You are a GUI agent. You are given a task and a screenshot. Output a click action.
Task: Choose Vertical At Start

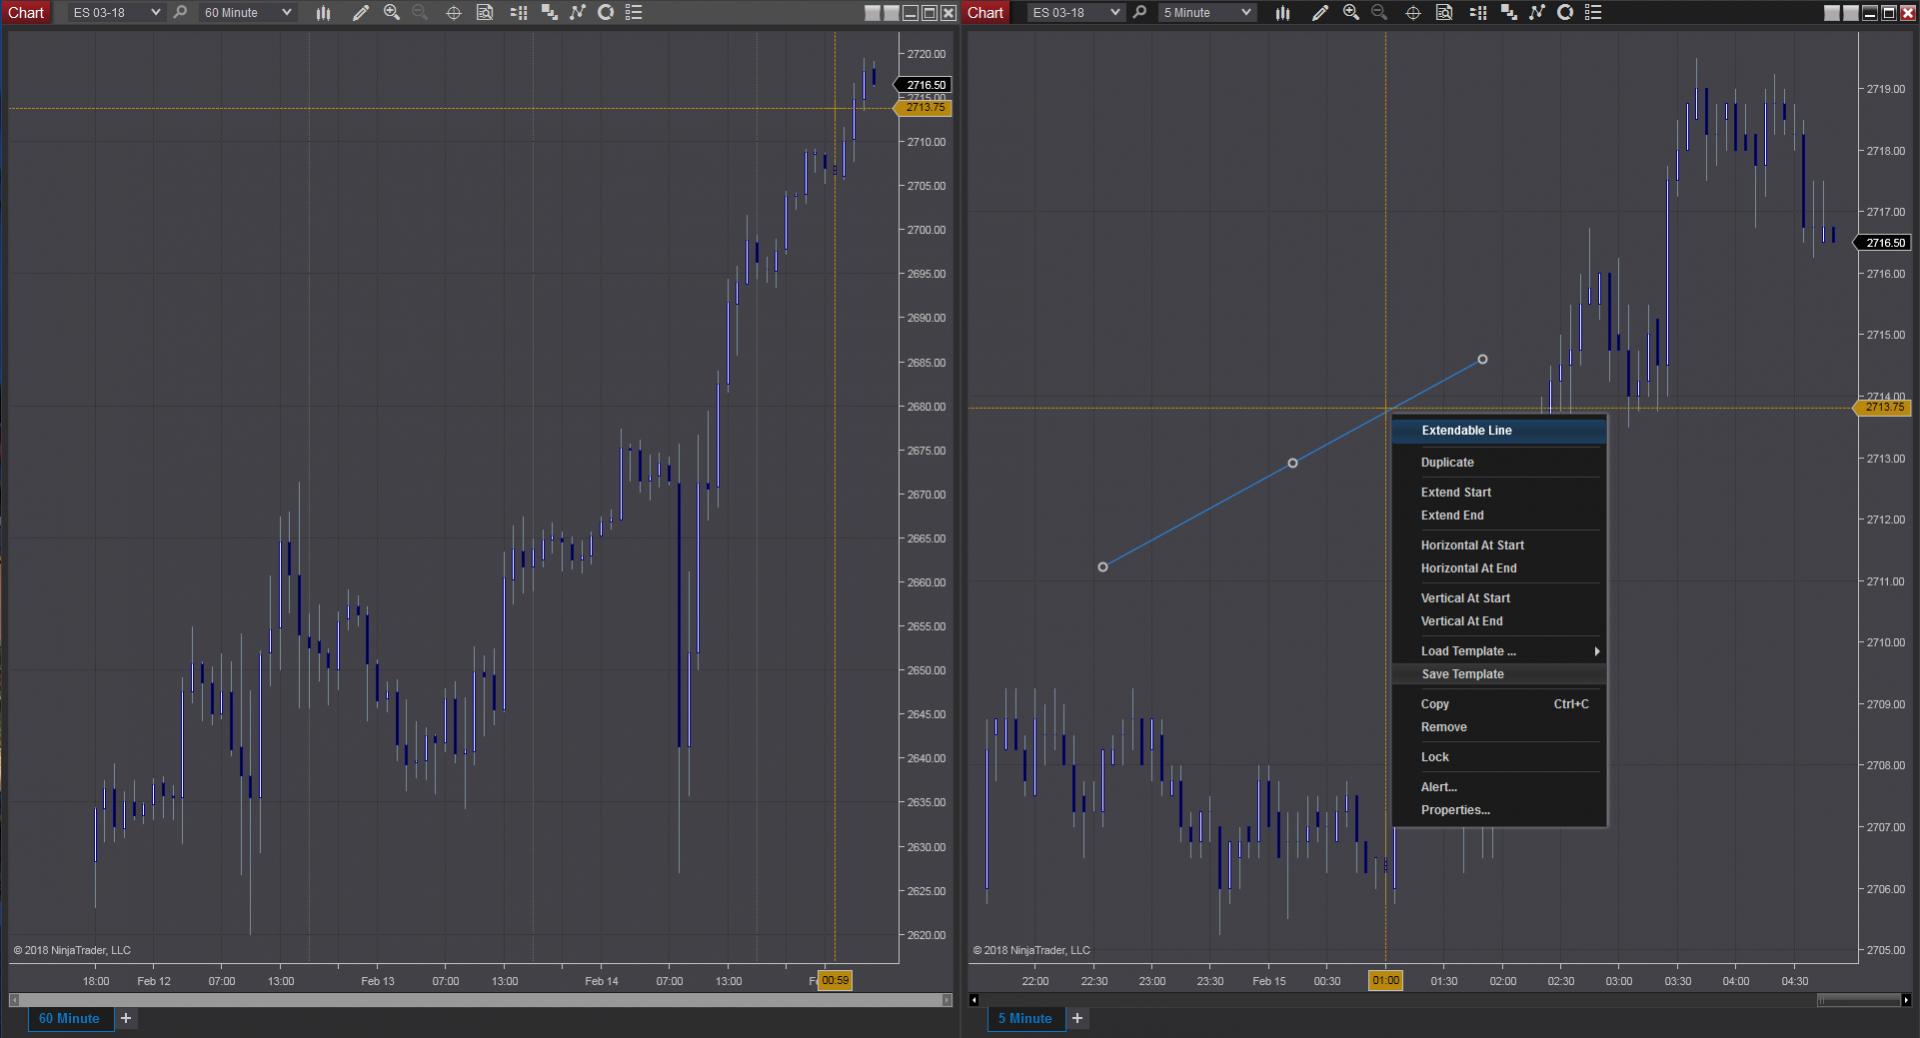1499,598
